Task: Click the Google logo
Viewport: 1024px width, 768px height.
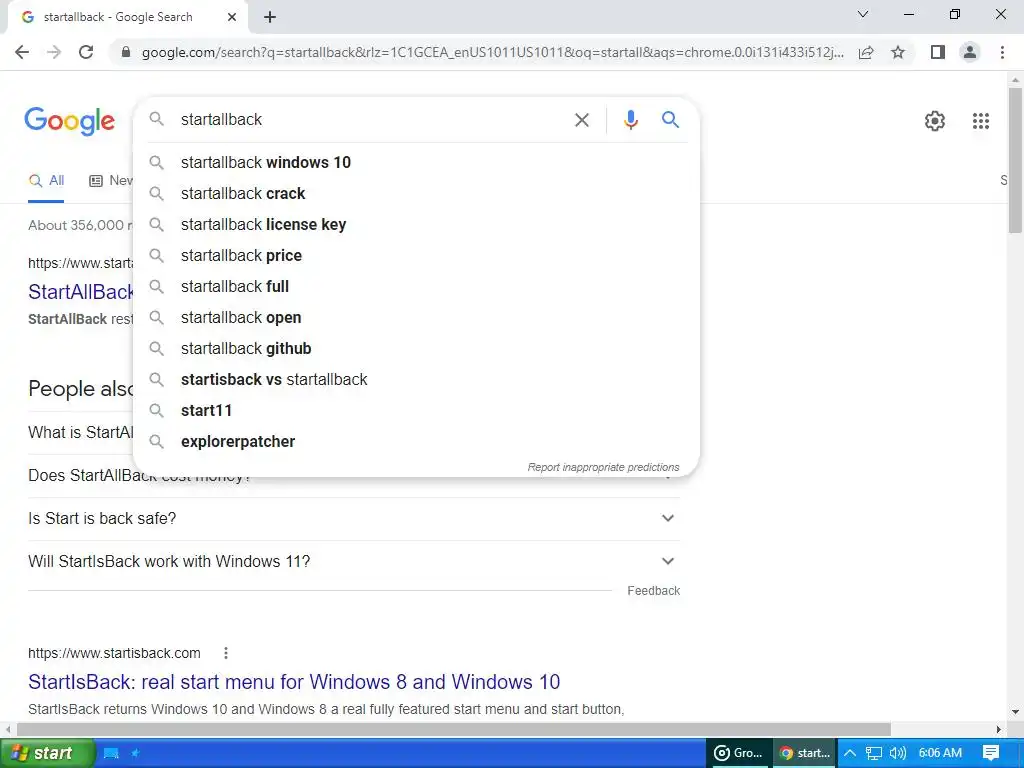Action: pos(69,121)
